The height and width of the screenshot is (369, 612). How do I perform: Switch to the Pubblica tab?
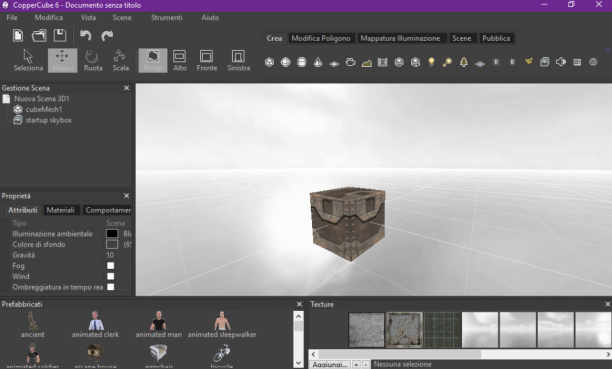[x=496, y=38]
